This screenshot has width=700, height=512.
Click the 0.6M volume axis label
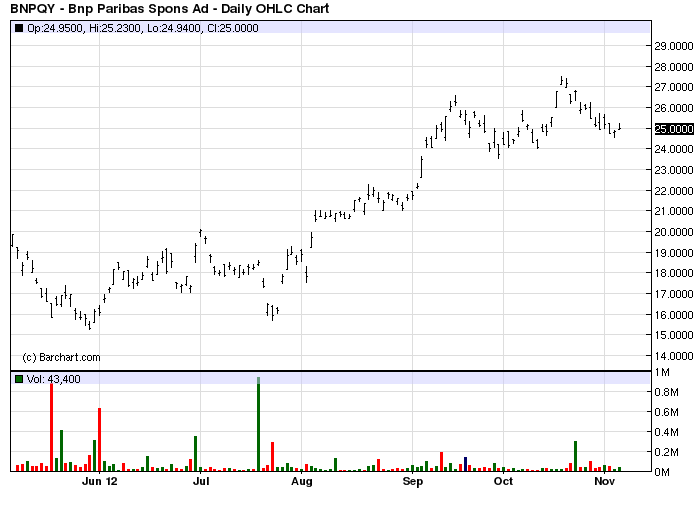[x=666, y=412]
